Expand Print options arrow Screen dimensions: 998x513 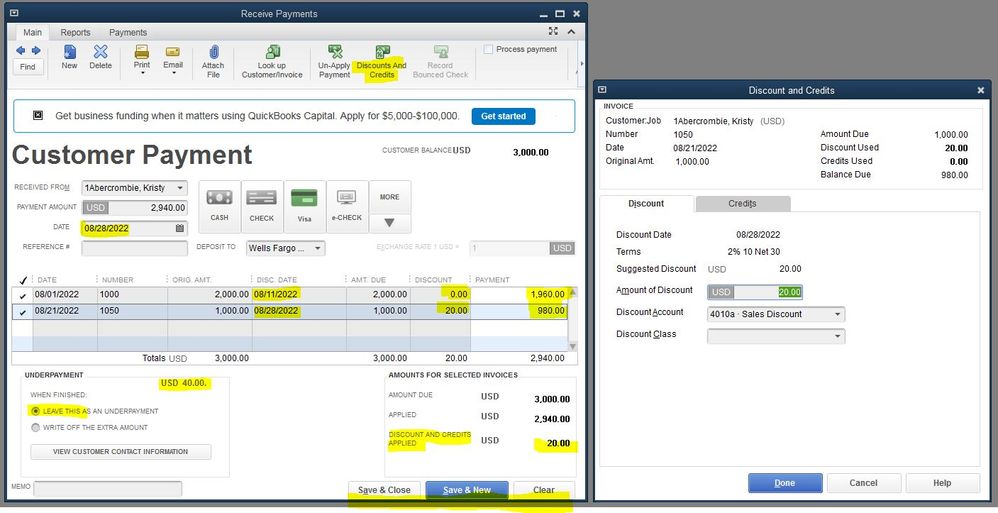point(142,73)
